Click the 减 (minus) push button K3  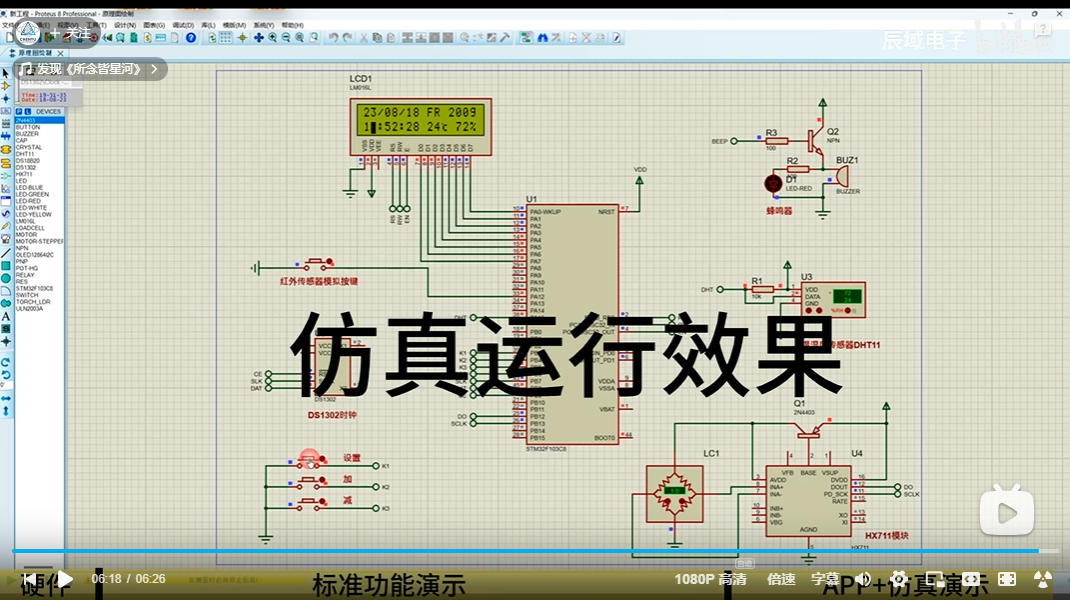(312, 504)
